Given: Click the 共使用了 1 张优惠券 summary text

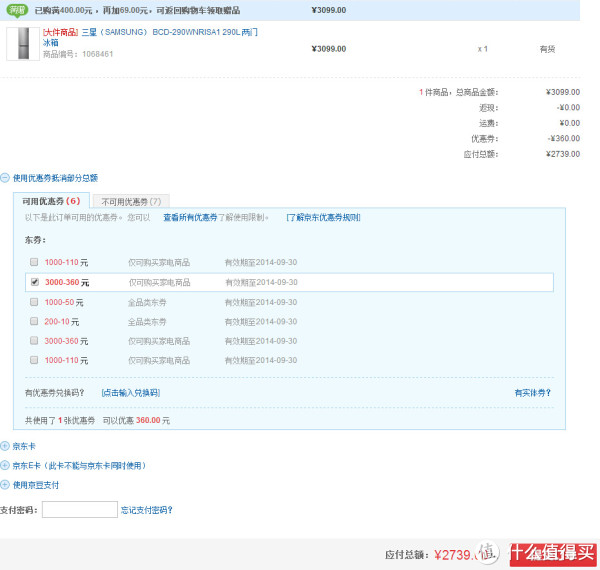Looking at the screenshot, I should 60,420.
